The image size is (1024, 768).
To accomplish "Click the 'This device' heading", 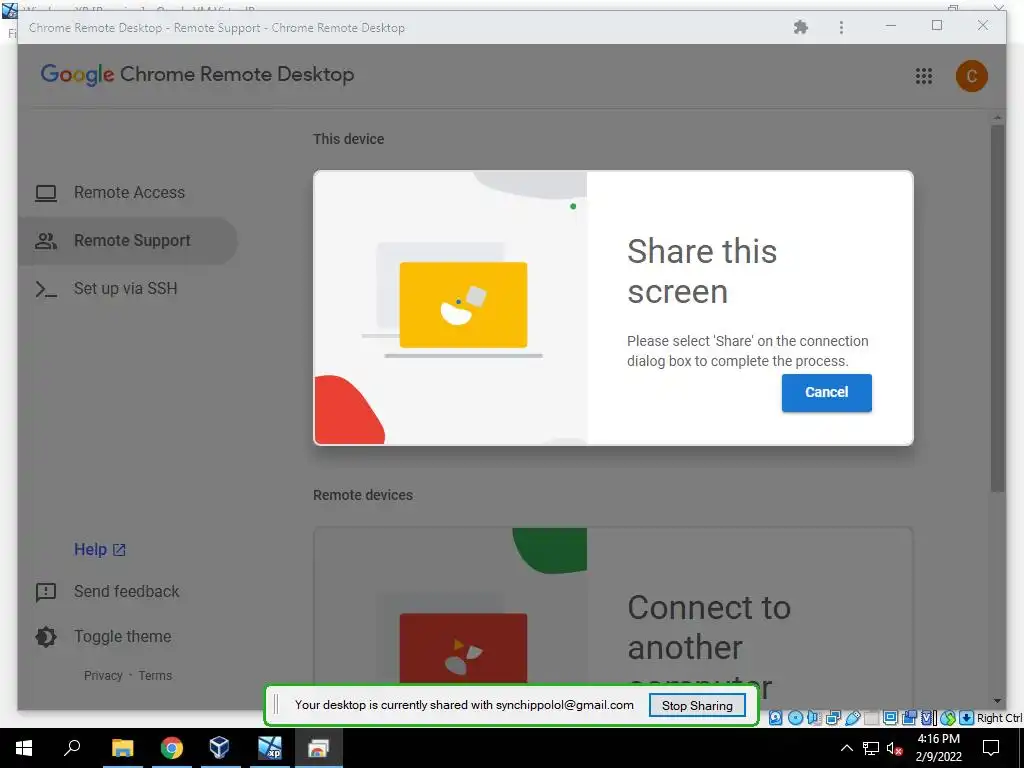I will point(348,139).
